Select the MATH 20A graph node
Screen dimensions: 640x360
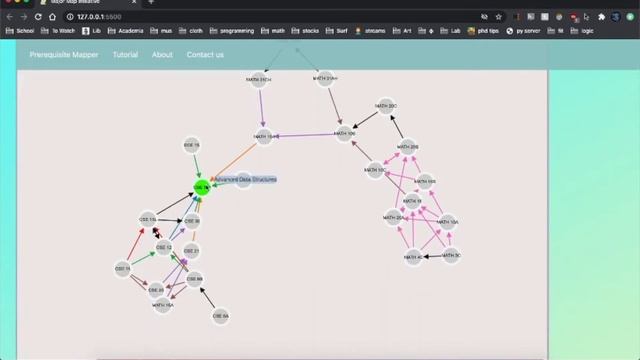click(x=393, y=218)
